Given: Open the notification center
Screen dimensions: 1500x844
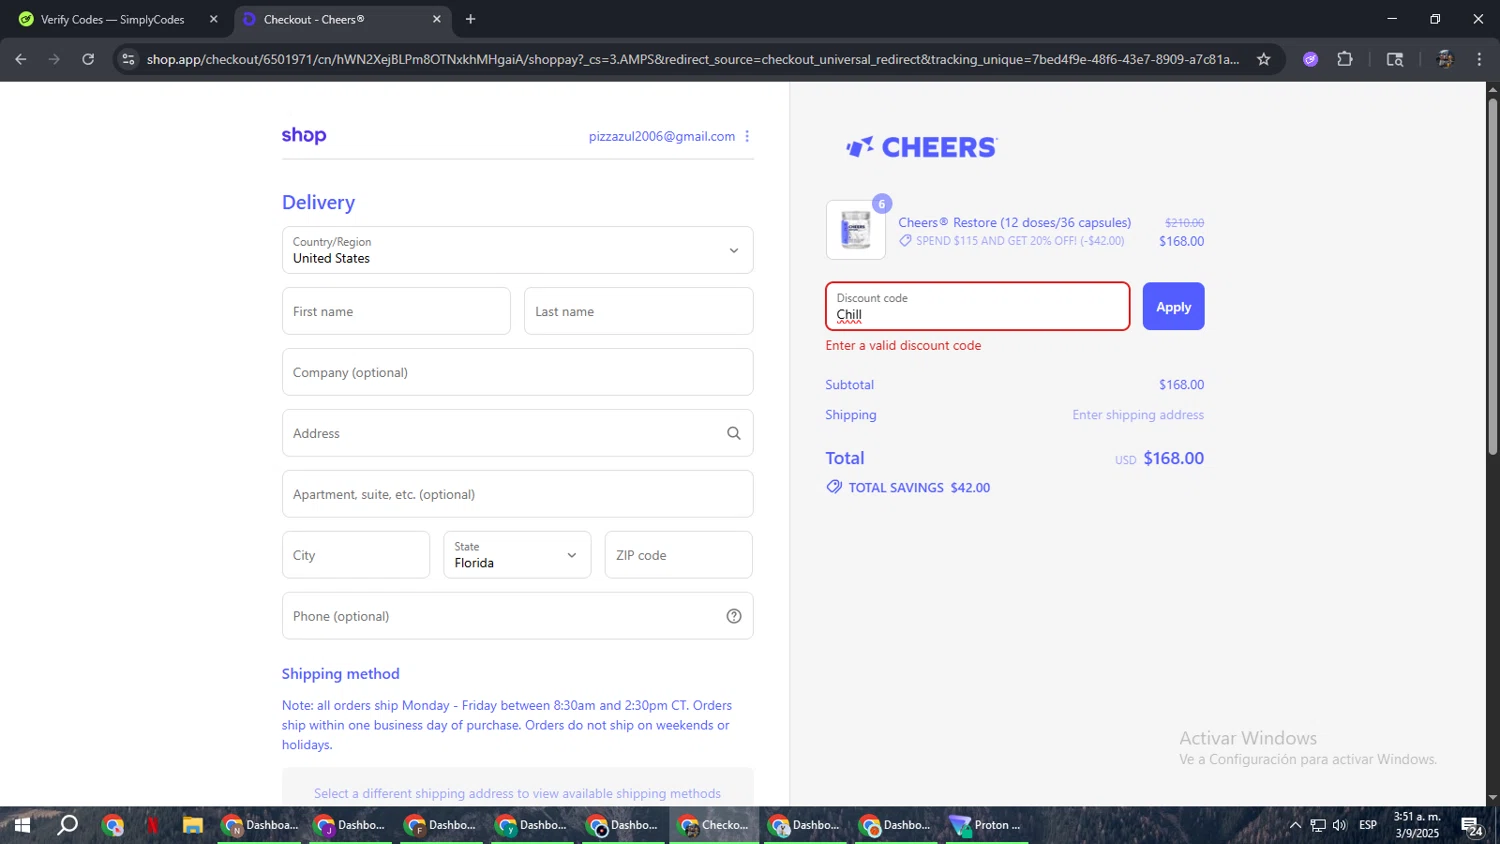Looking at the screenshot, I should 1472,826.
